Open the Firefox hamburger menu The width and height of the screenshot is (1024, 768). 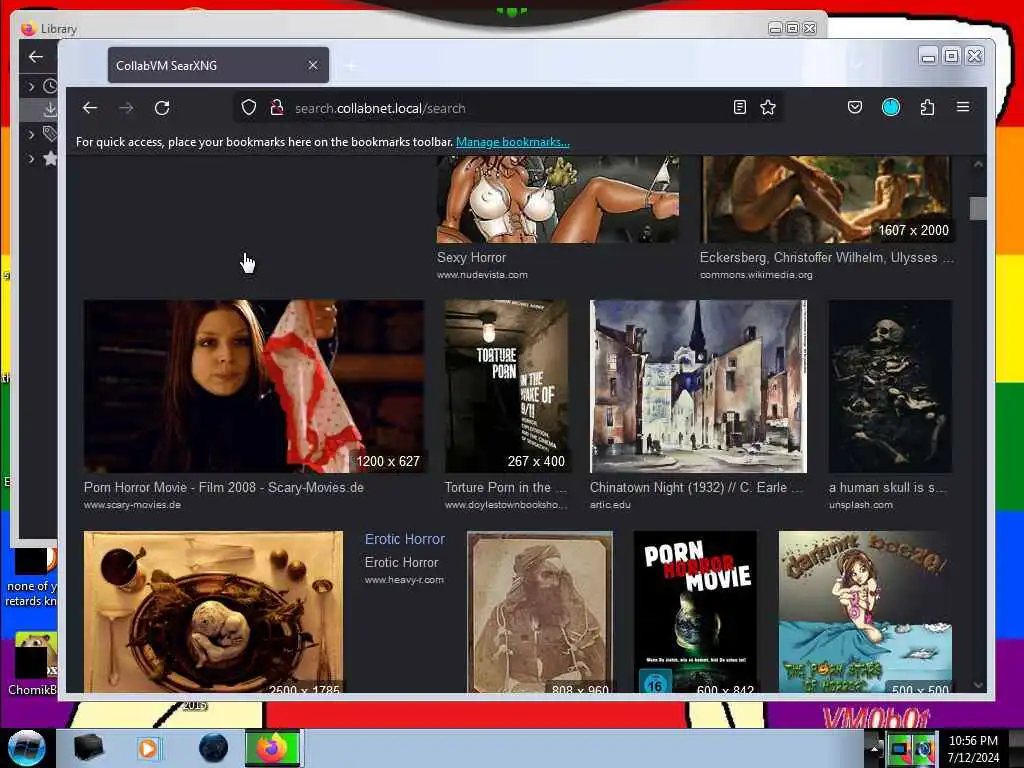[x=963, y=107]
